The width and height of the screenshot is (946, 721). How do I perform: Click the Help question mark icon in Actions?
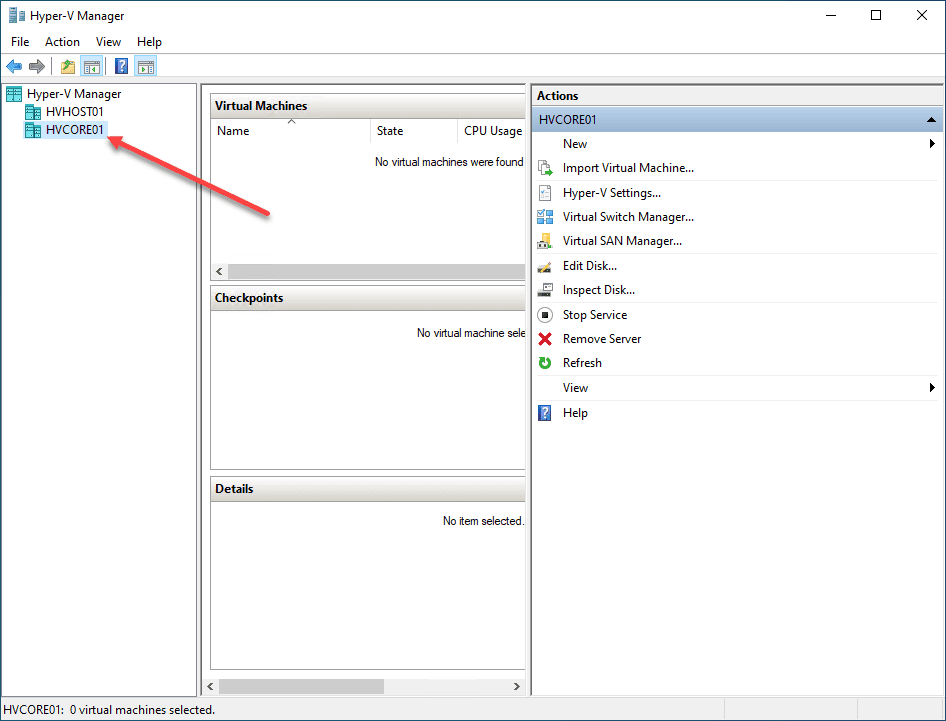click(x=545, y=413)
